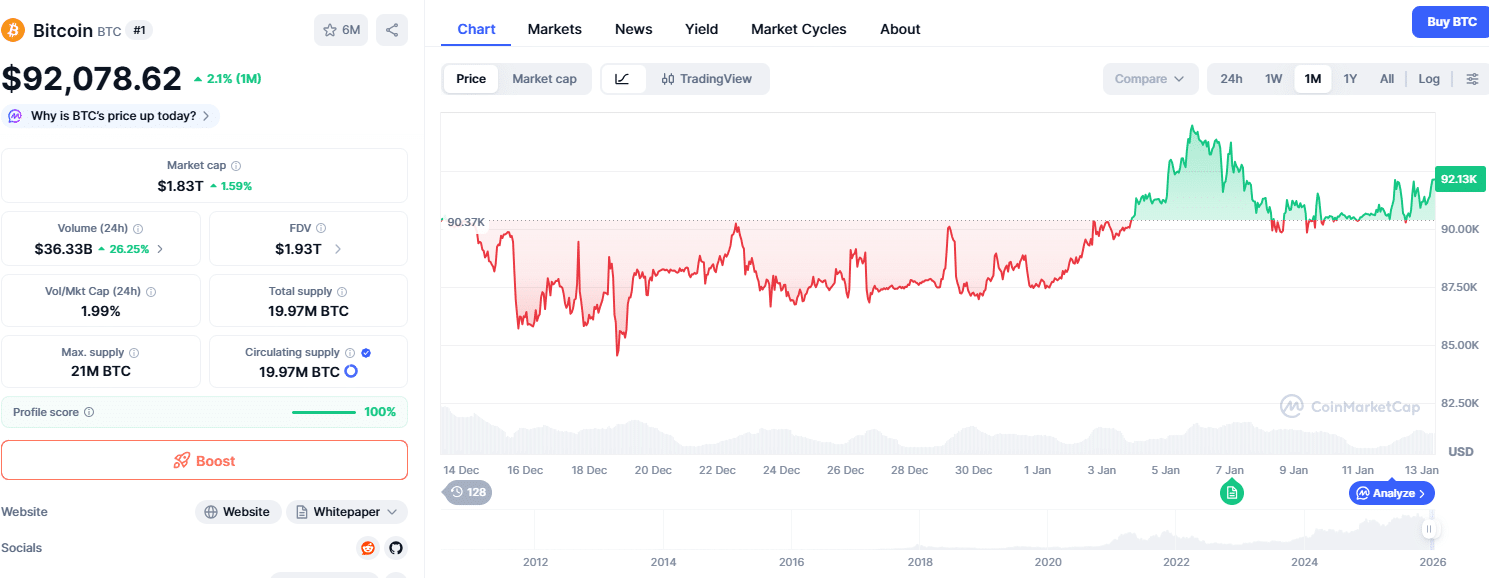Image resolution: width=1489 pixels, height=578 pixels.
Task: Click the share icon button
Action: coord(392,30)
